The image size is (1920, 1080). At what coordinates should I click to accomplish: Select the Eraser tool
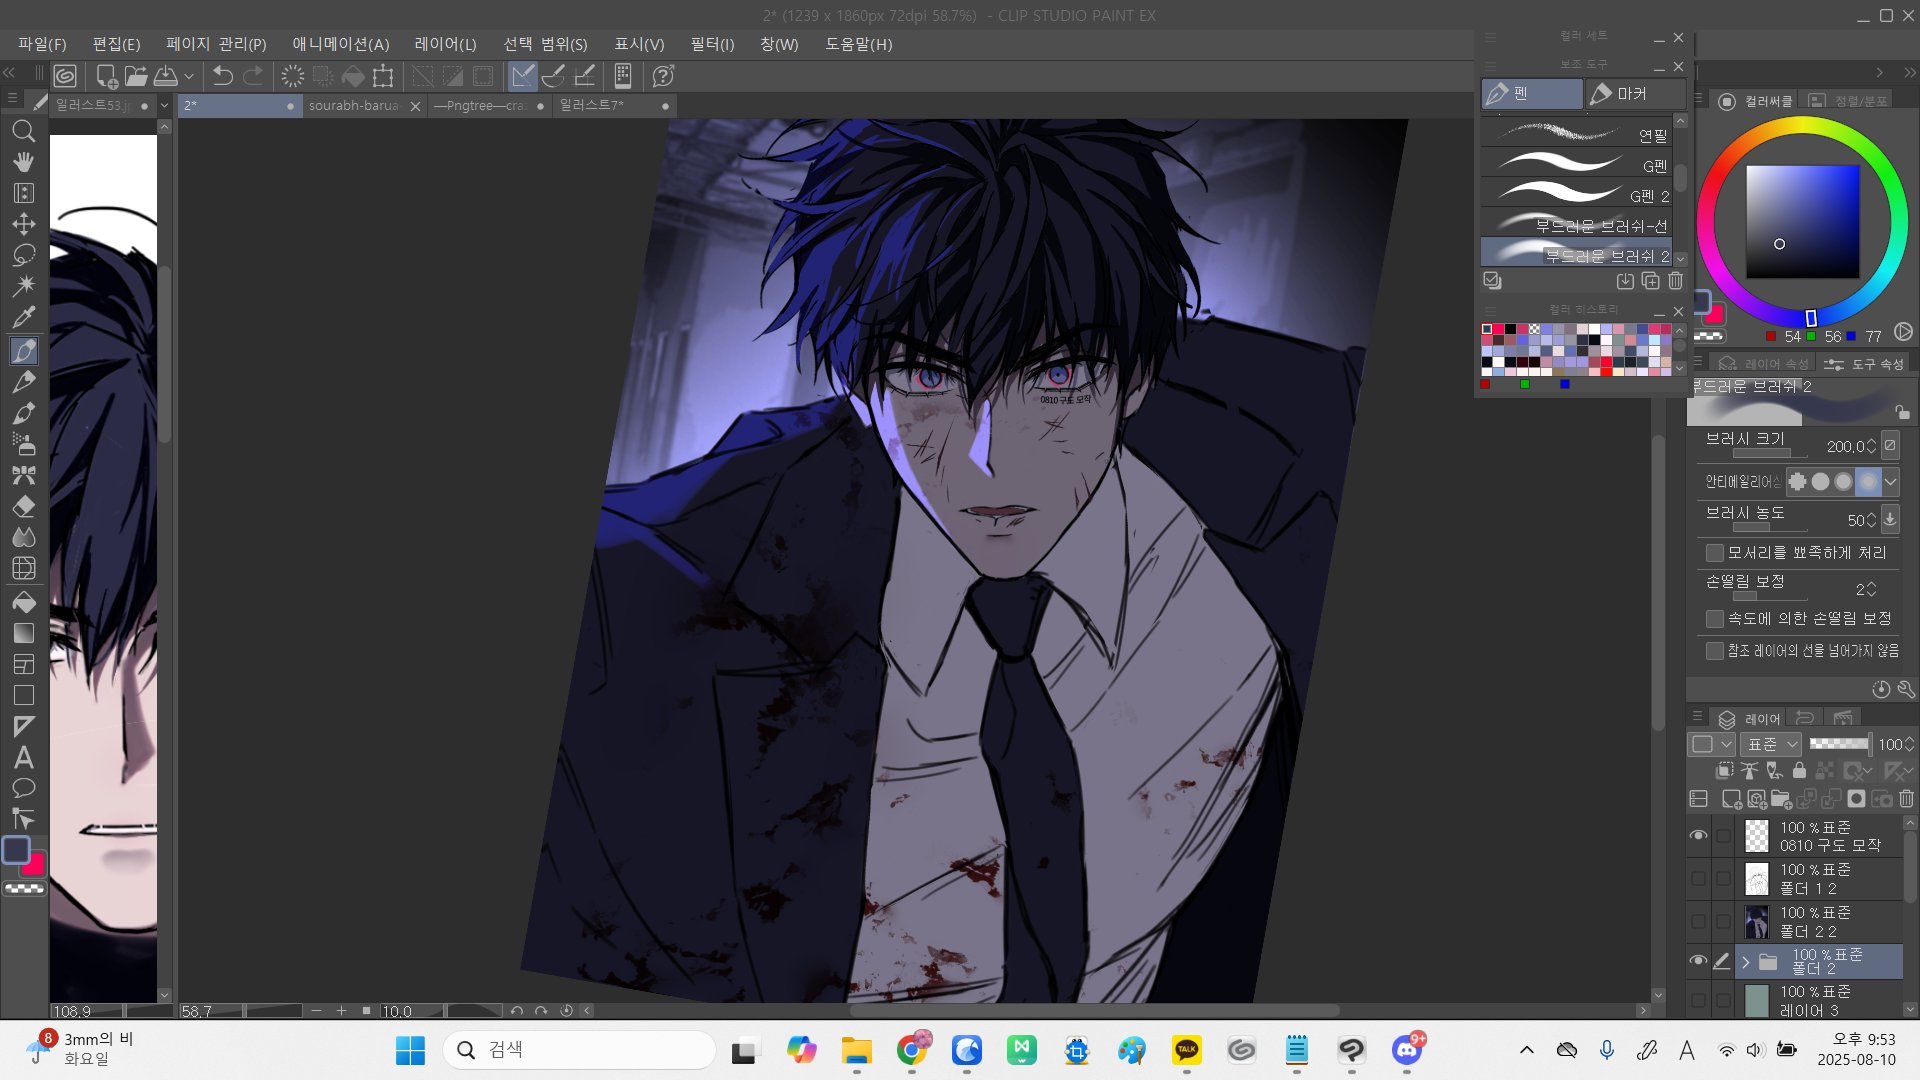[24, 506]
